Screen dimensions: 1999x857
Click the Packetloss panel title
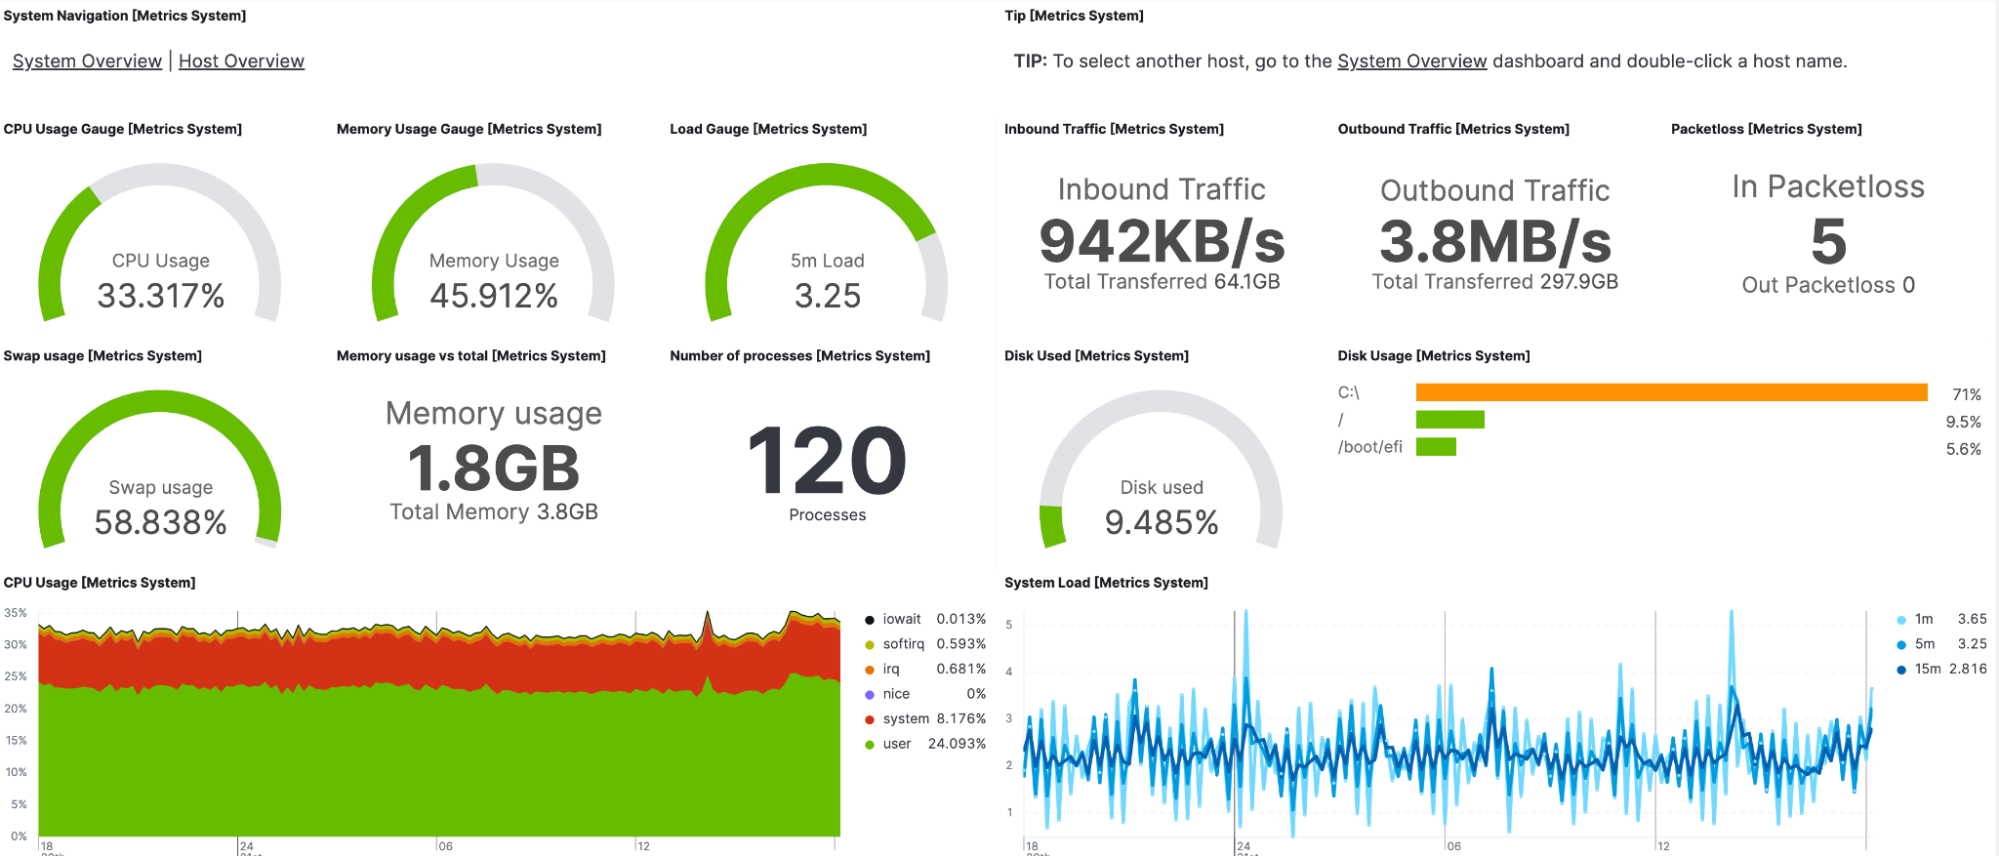pos(1766,129)
